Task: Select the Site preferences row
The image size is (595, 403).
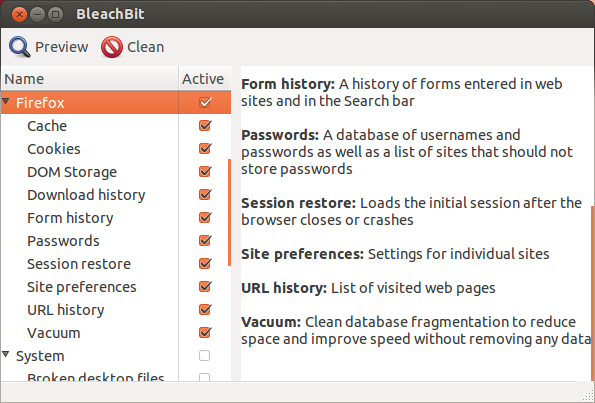Action: pos(116,287)
